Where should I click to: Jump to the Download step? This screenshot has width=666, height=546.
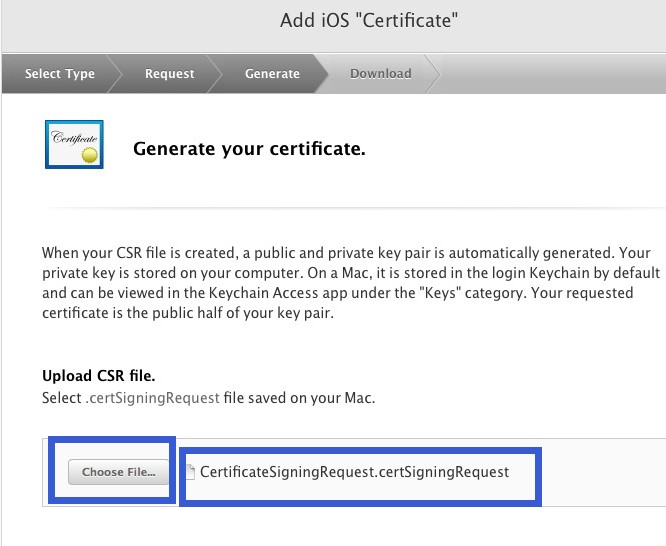coord(380,73)
